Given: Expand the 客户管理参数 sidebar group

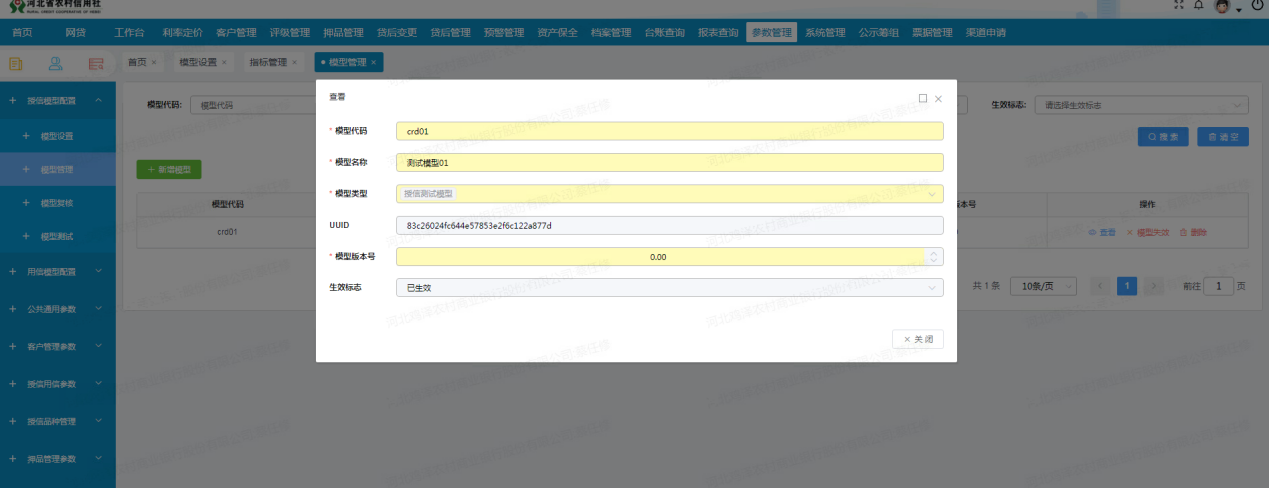Looking at the screenshot, I should (99, 346).
